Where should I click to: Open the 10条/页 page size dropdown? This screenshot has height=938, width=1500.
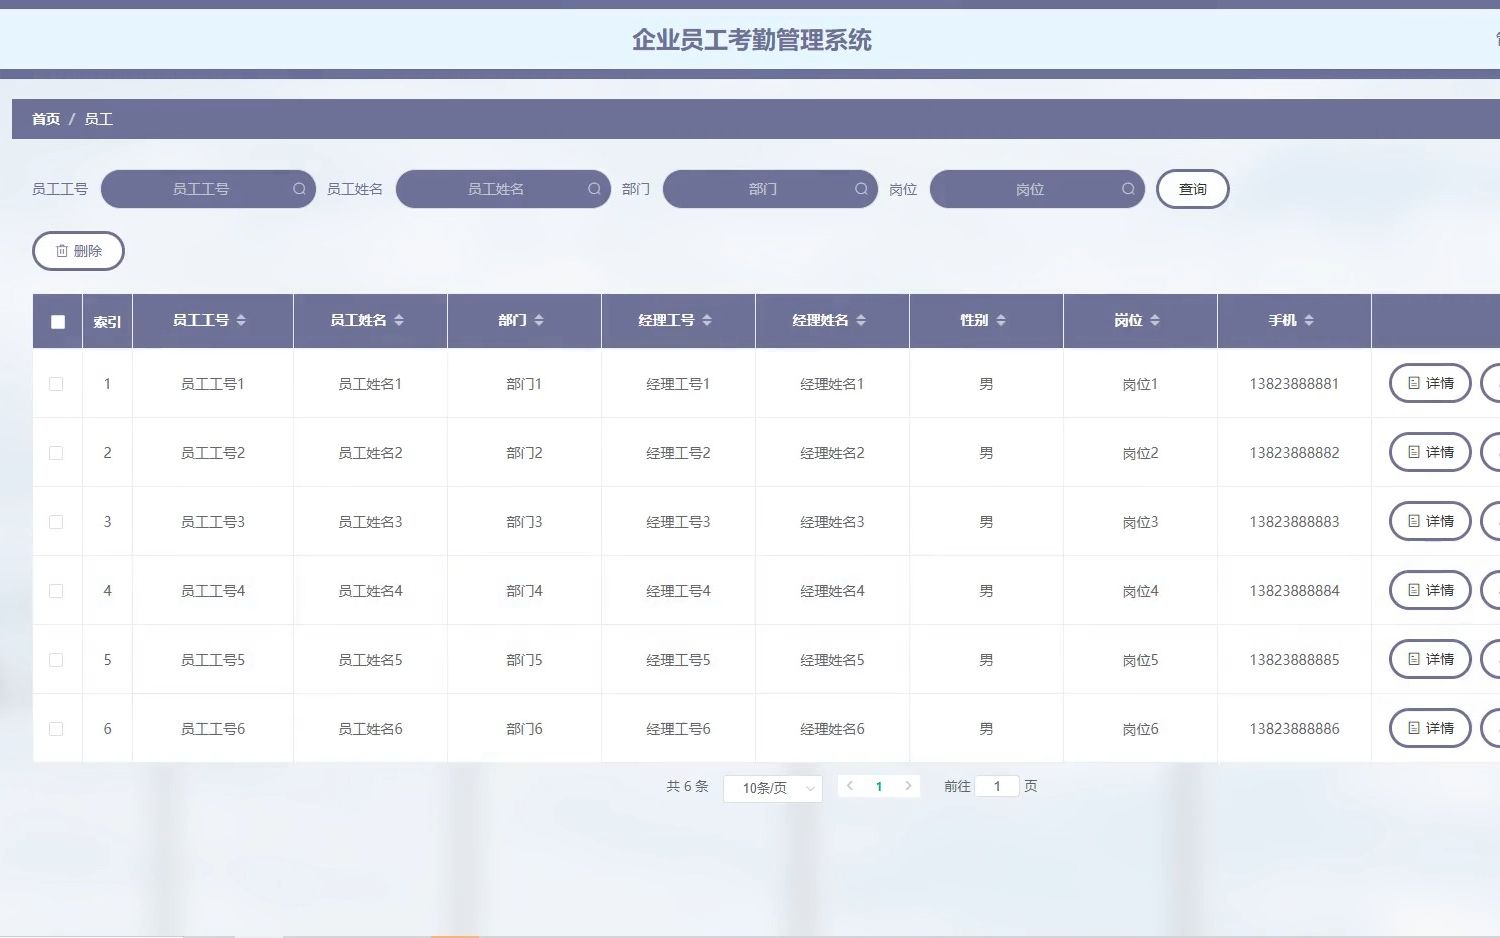pyautogui.click(x=772, y=788)
